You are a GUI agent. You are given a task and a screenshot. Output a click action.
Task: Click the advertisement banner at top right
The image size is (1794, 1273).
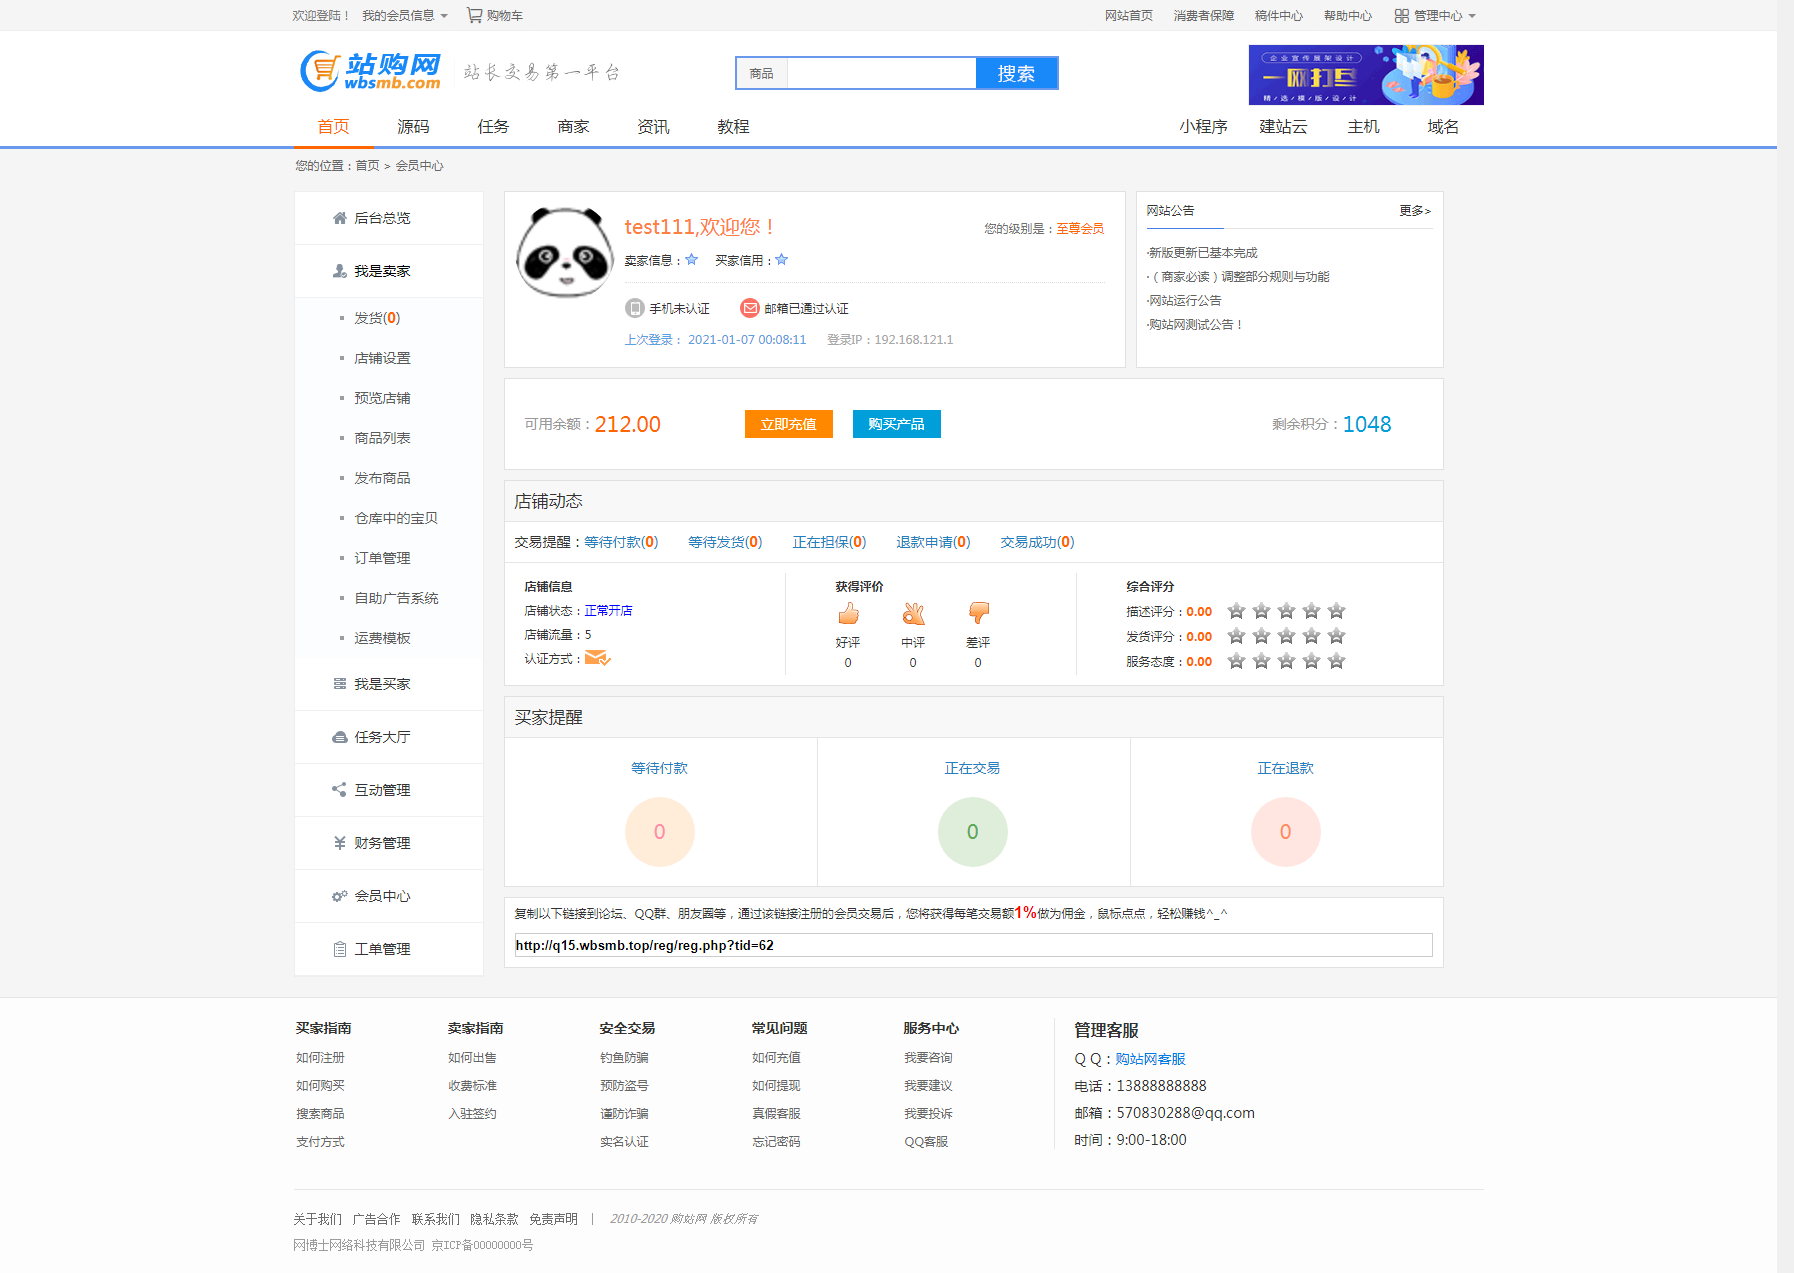[1366, 75]
